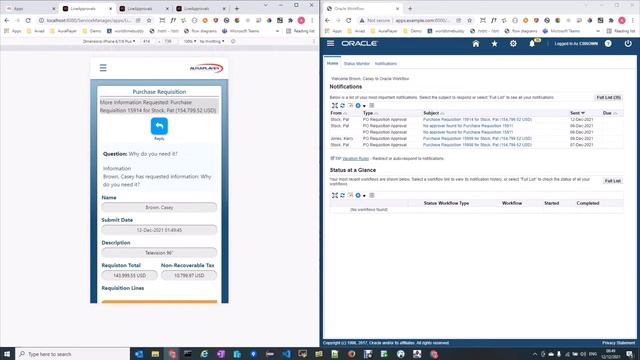Click Oracle Logout power icon
Image resolution: width=640 pixels, height=360 pixels.
click(628, 43)
